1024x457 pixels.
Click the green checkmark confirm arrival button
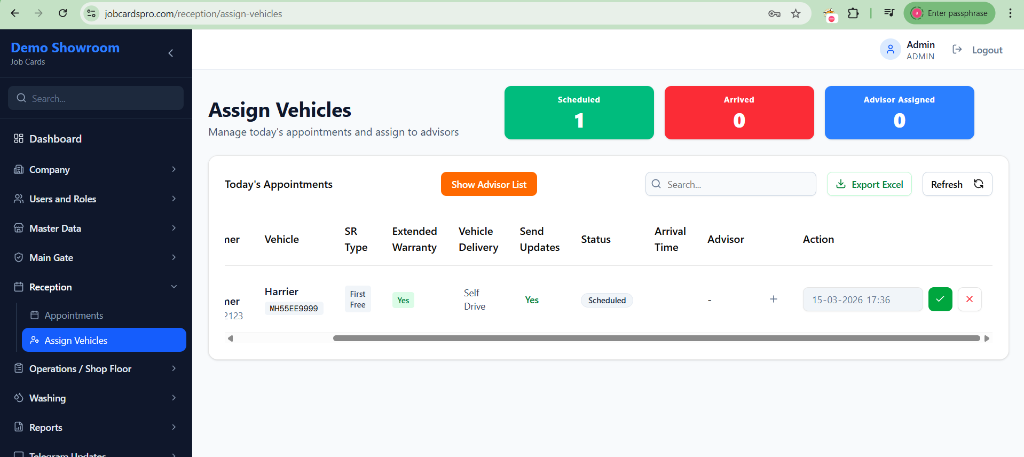click(x=940, y=299)
